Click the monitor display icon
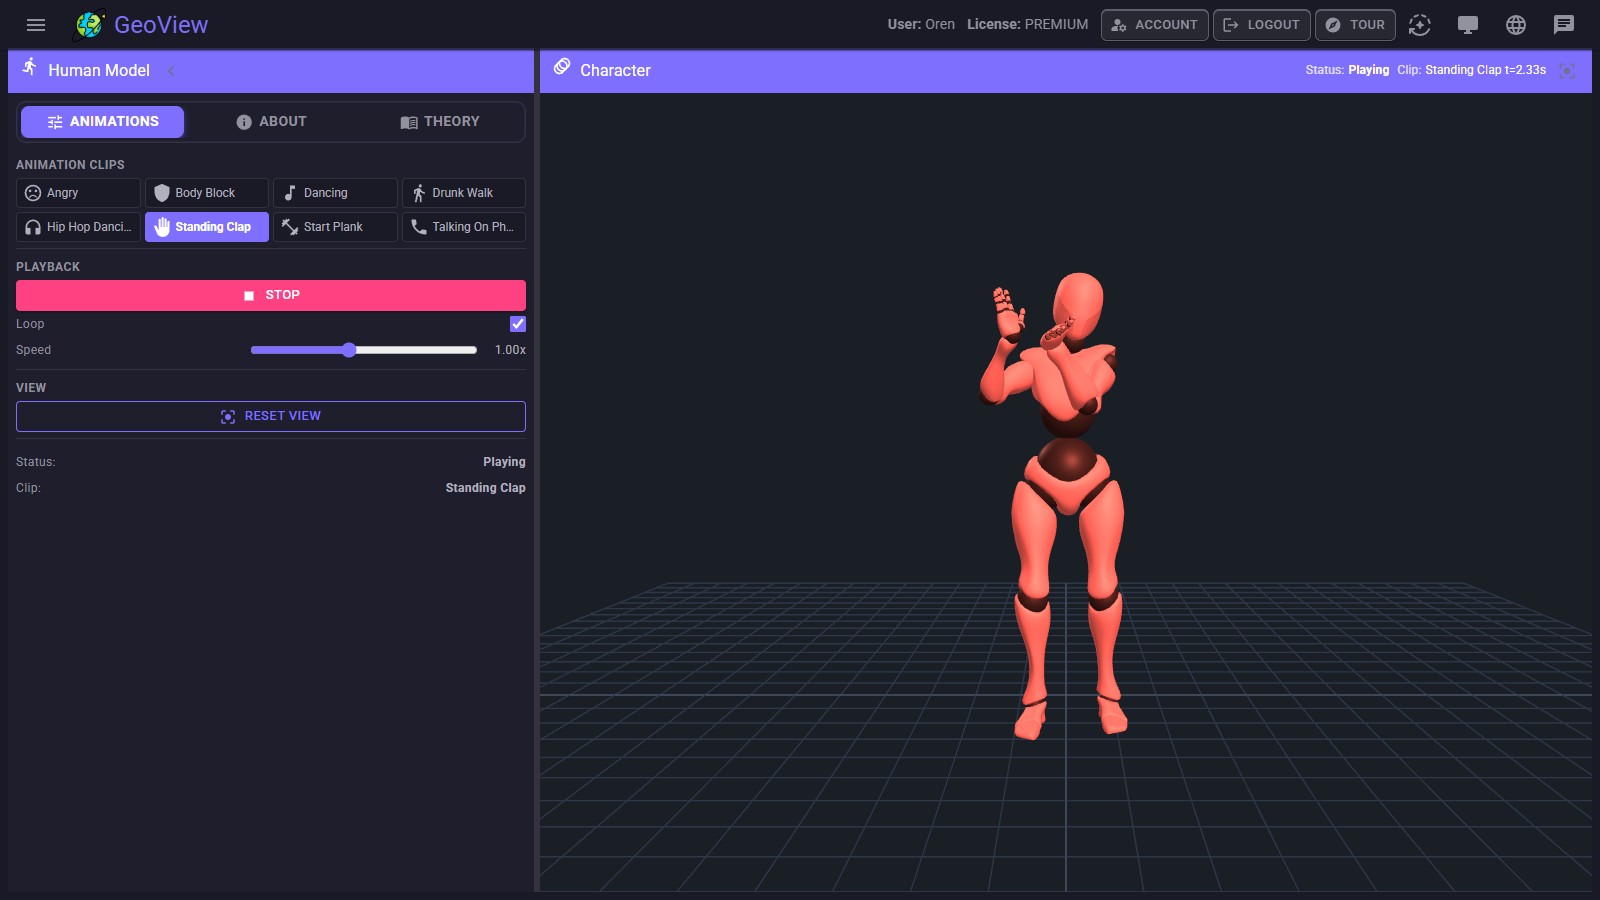Image resolution: width=1600 pixels, height=900 pixels. [x=1468, y=25]
